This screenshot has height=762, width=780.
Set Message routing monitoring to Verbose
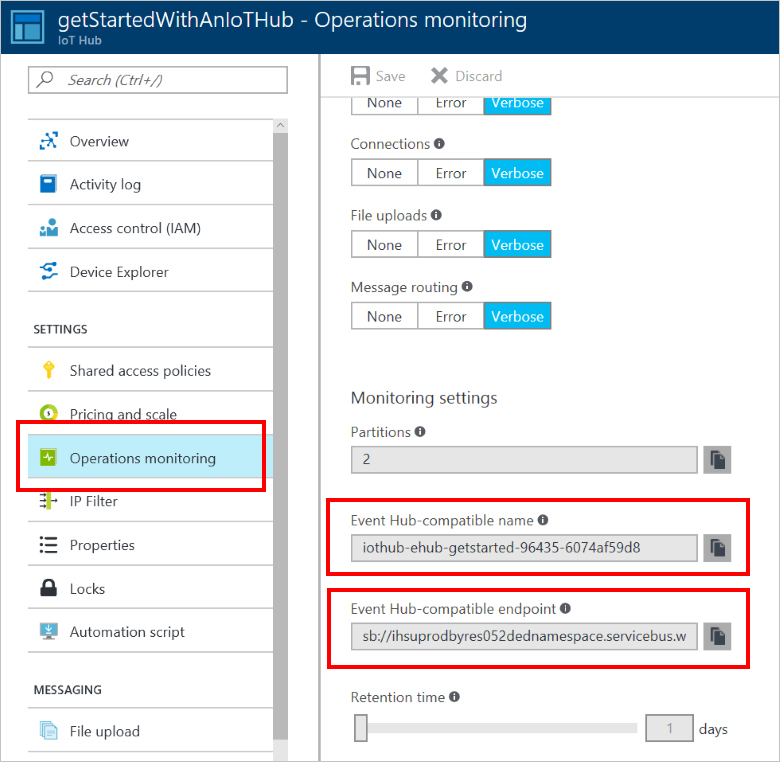pos(517,316)
